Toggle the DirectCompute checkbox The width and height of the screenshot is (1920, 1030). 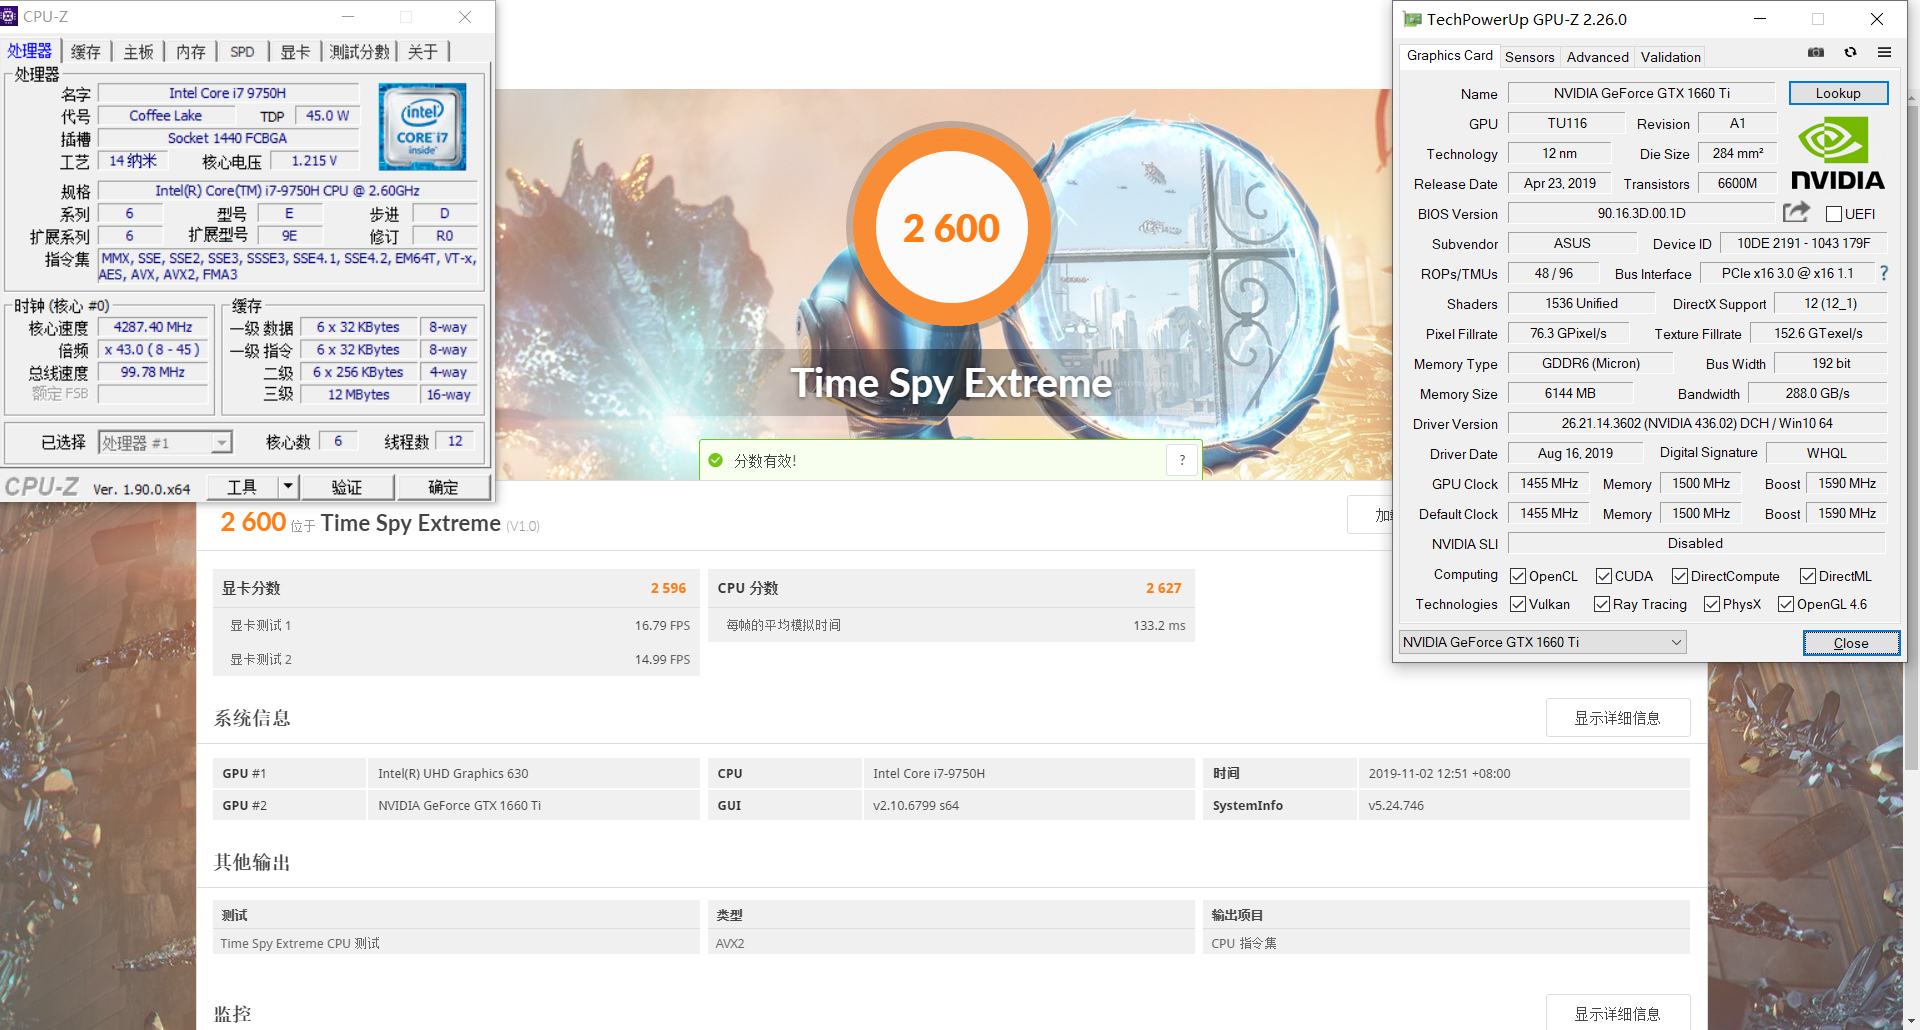pyautogui.click(x=1680, y=576)
